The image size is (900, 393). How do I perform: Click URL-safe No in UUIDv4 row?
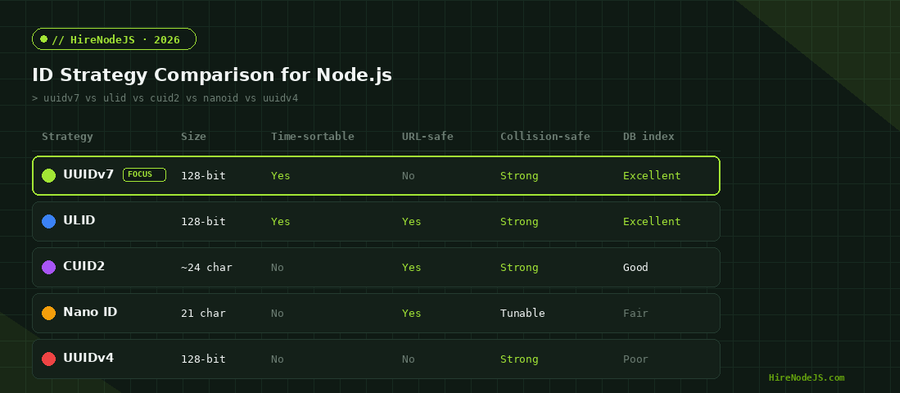[x=408, y=359]
